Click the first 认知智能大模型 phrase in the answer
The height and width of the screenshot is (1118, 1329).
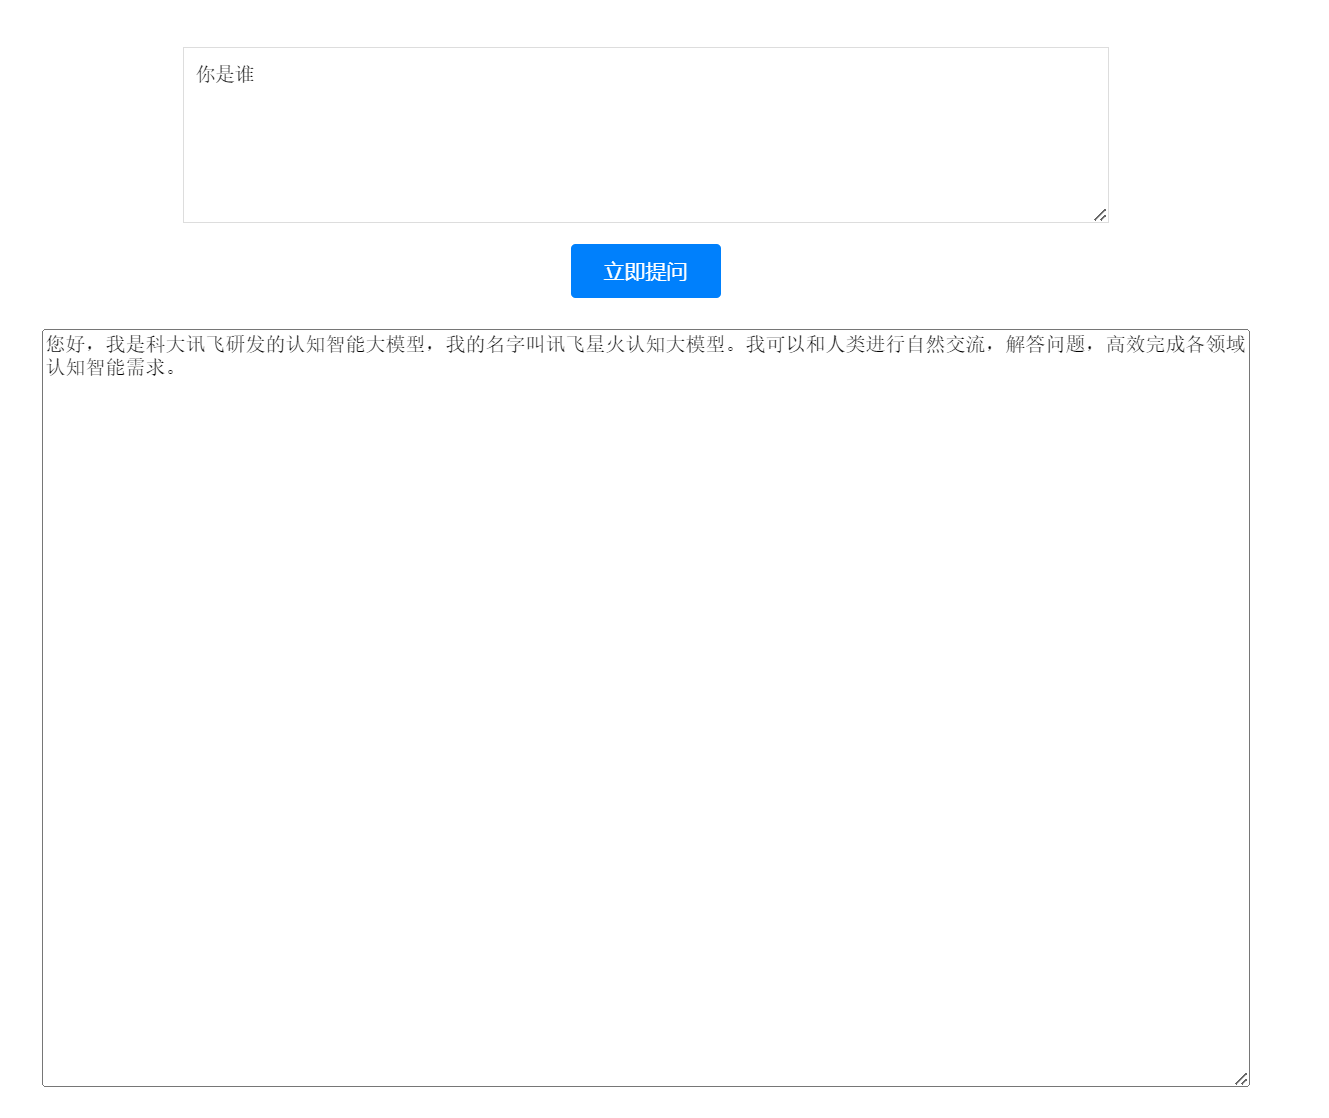[355, 344]
